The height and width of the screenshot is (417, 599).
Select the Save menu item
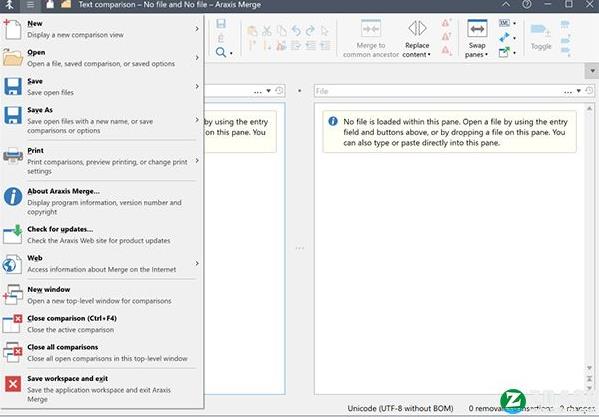(x=101, y=87)
